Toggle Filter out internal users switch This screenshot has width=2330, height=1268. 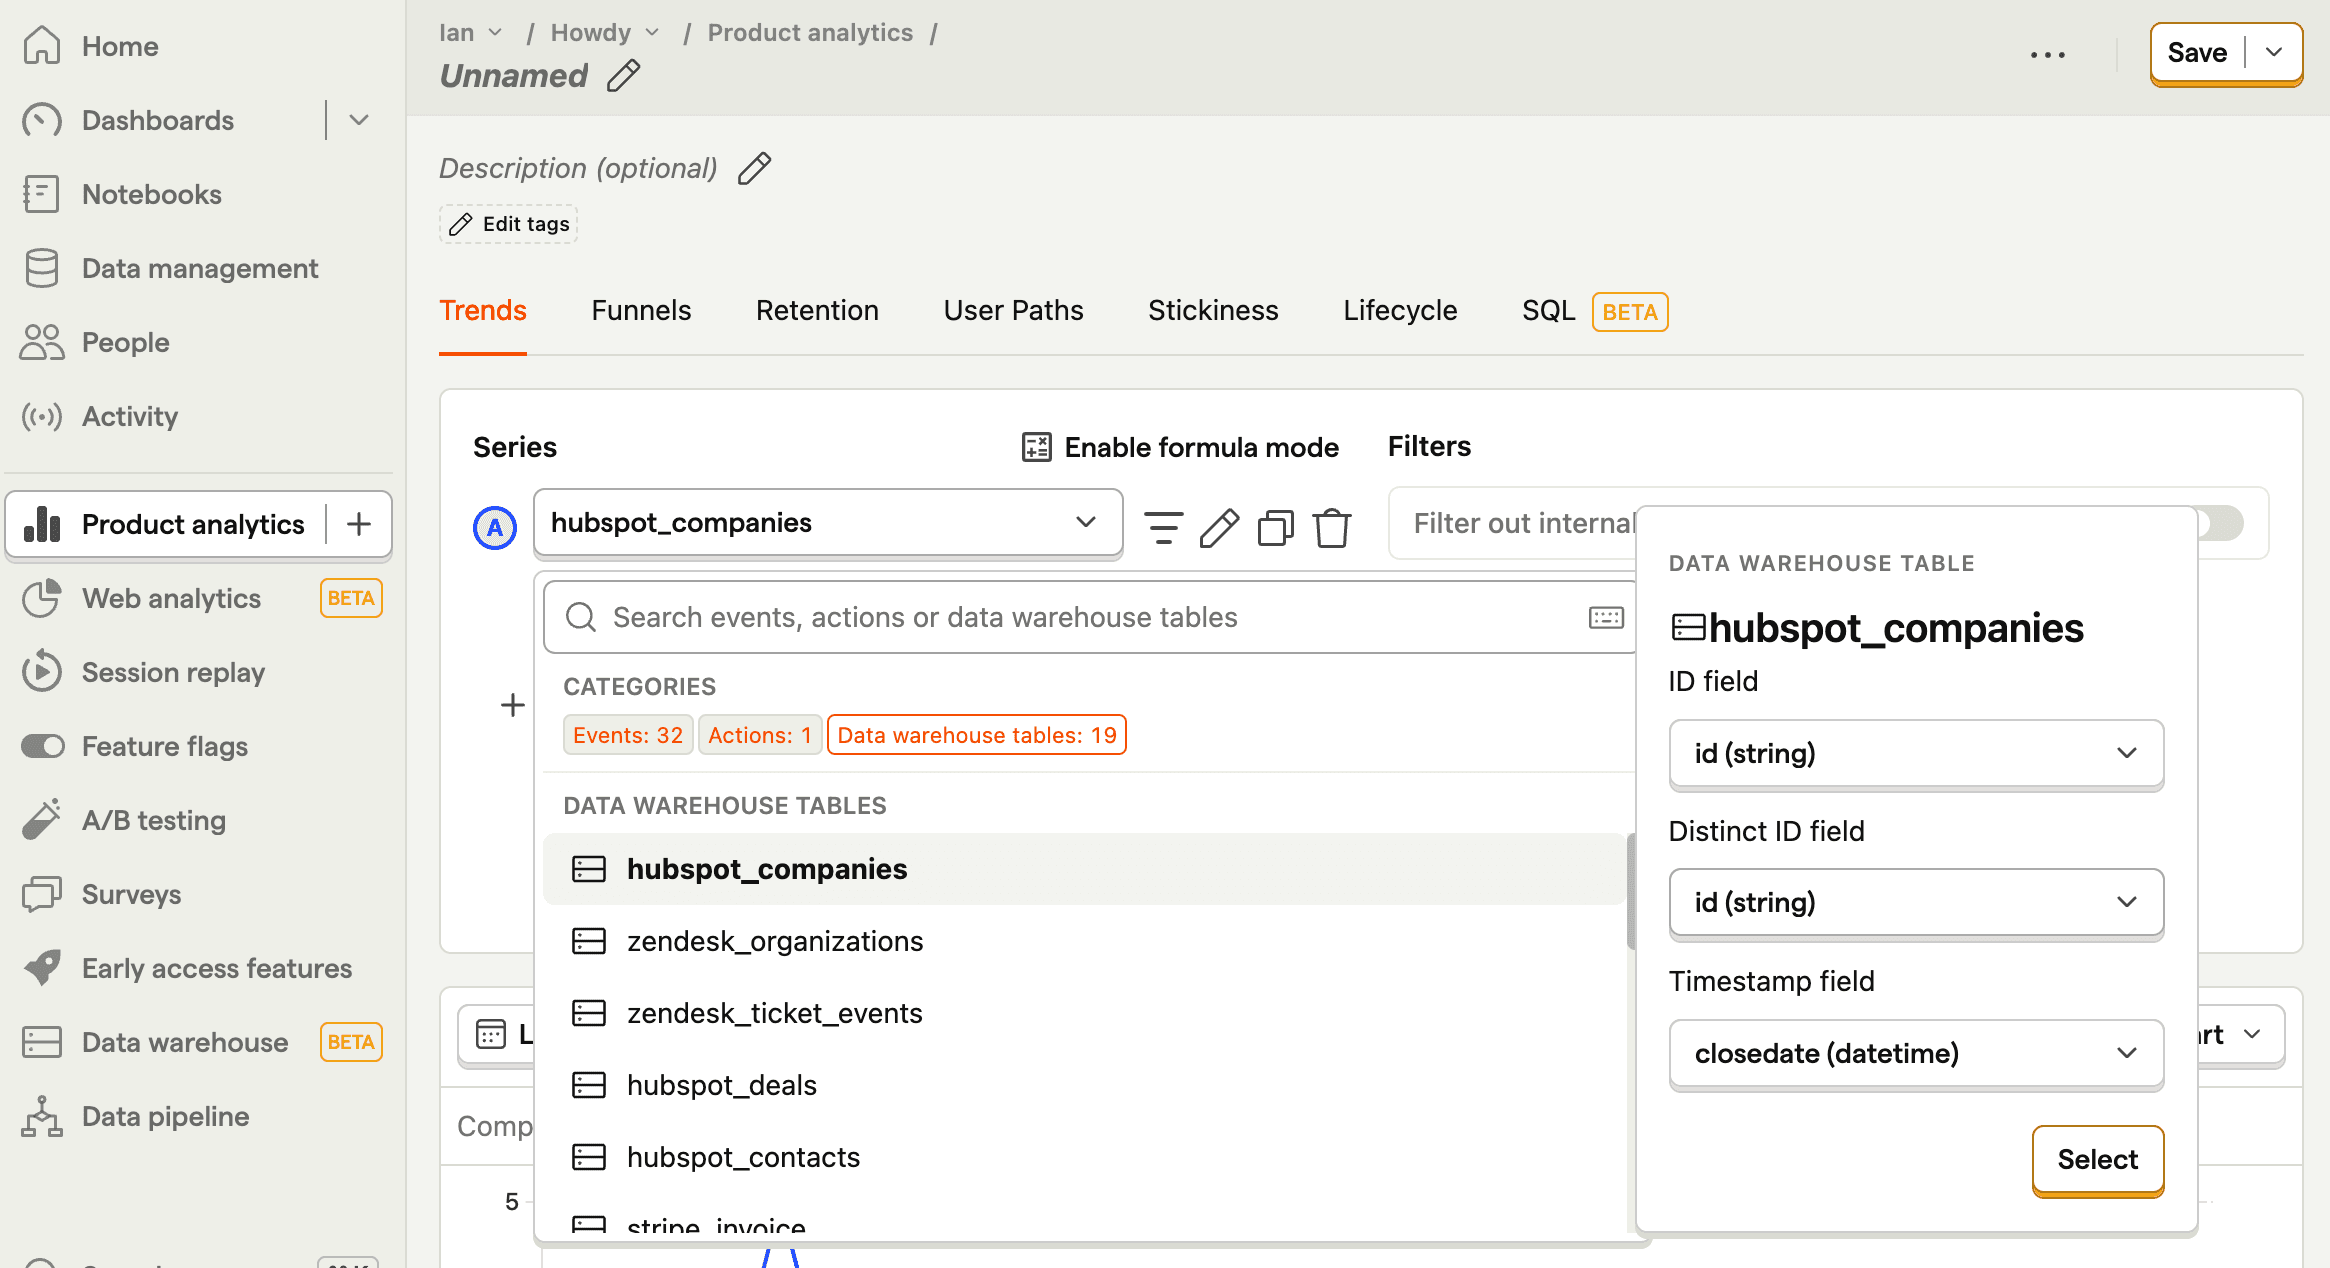(2220, 523)
